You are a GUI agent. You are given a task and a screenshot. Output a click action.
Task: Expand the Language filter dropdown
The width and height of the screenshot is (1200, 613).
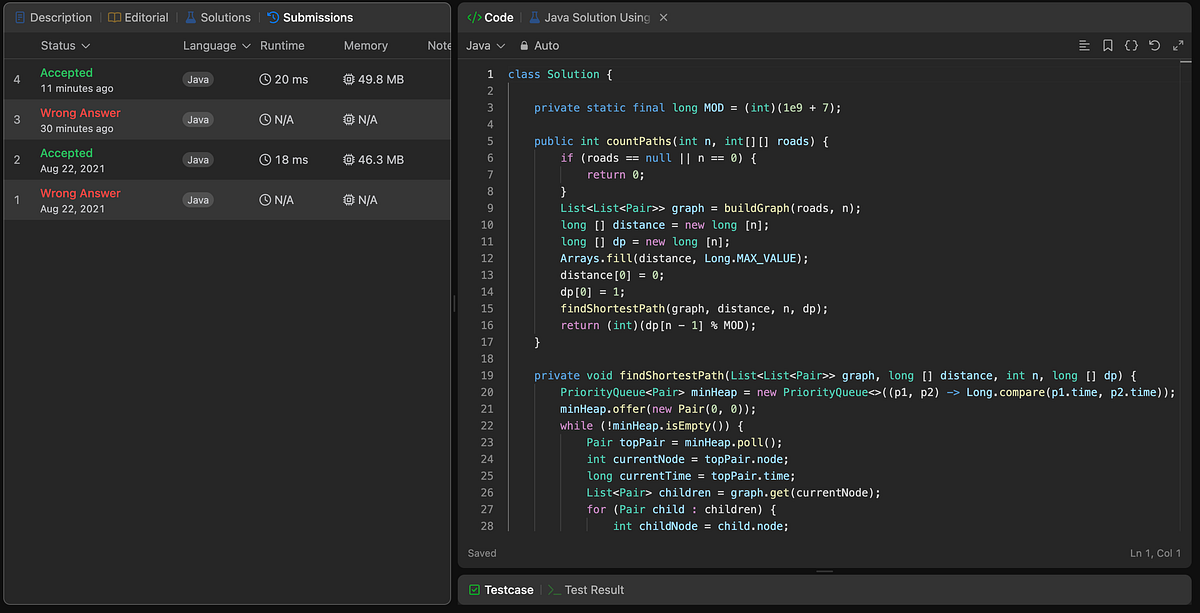tap(216, 46)
